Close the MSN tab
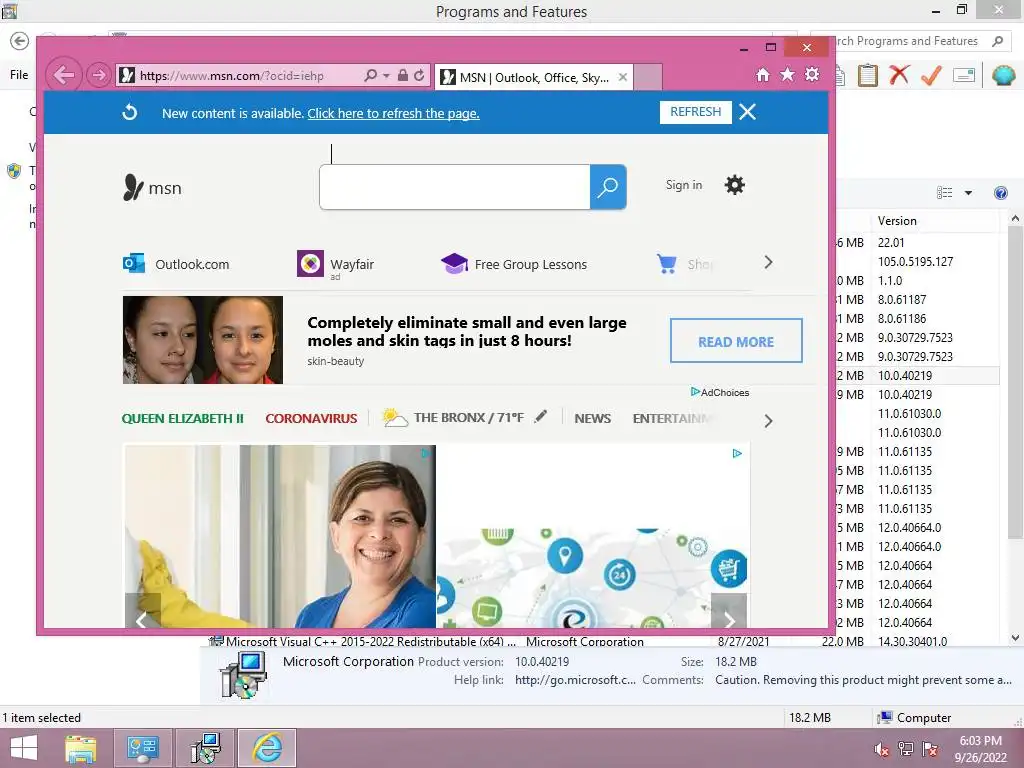1024x768 pixels. pyautogui.click(x=623, y=77)
